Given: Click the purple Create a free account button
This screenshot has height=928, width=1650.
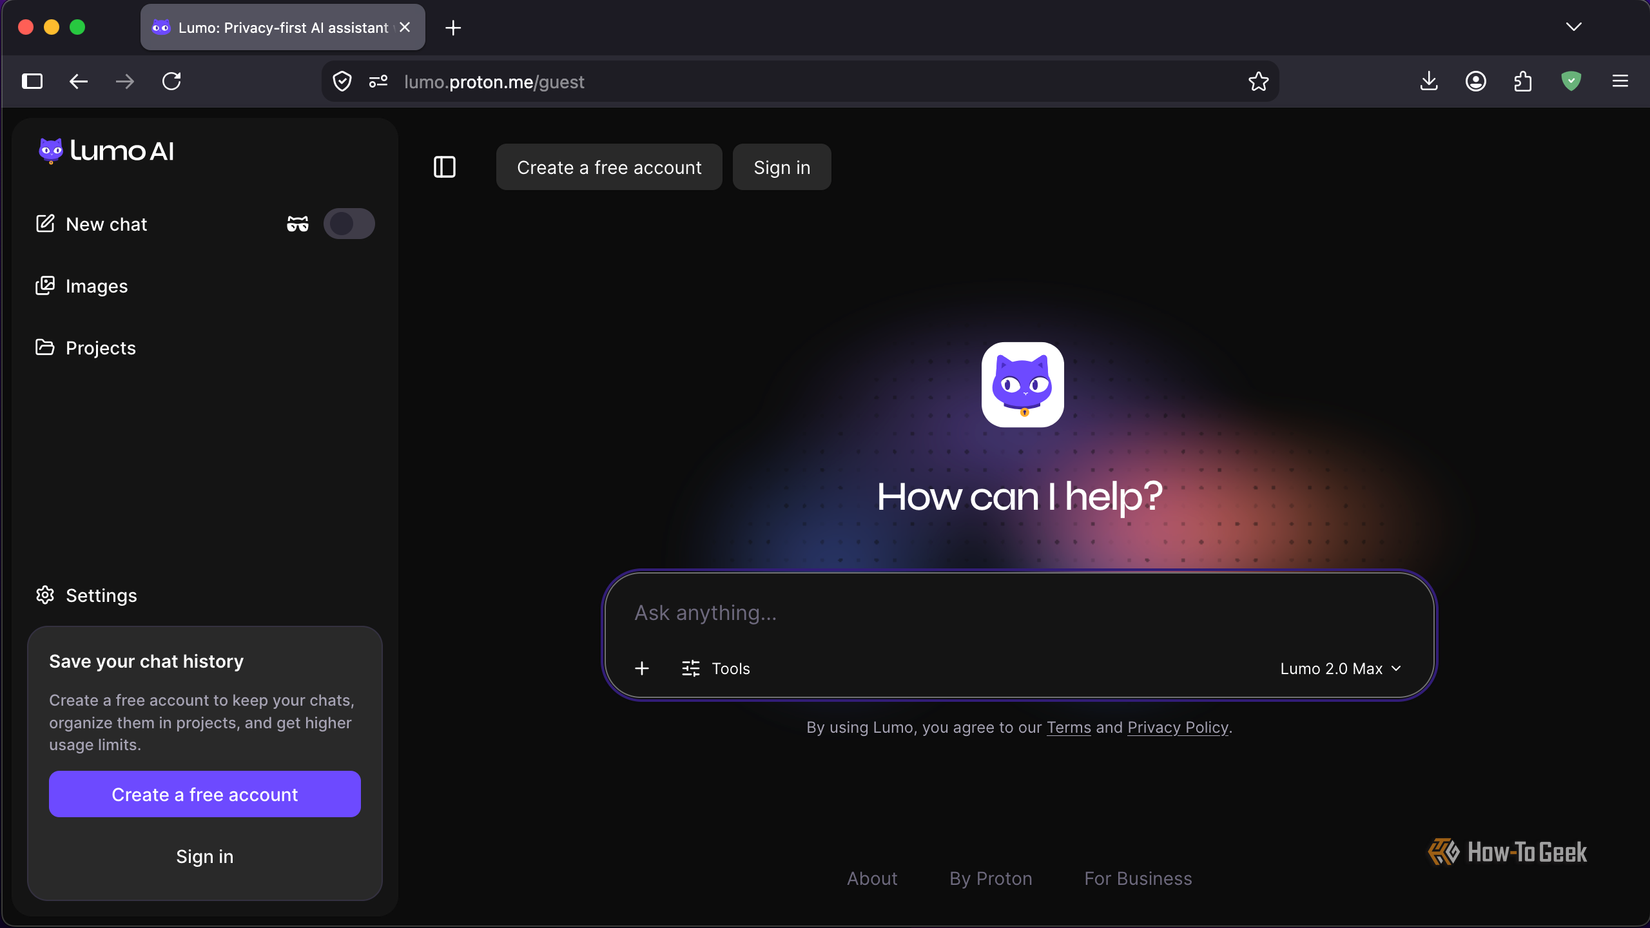Looking at the screenshot, I should tap(205, 794).
